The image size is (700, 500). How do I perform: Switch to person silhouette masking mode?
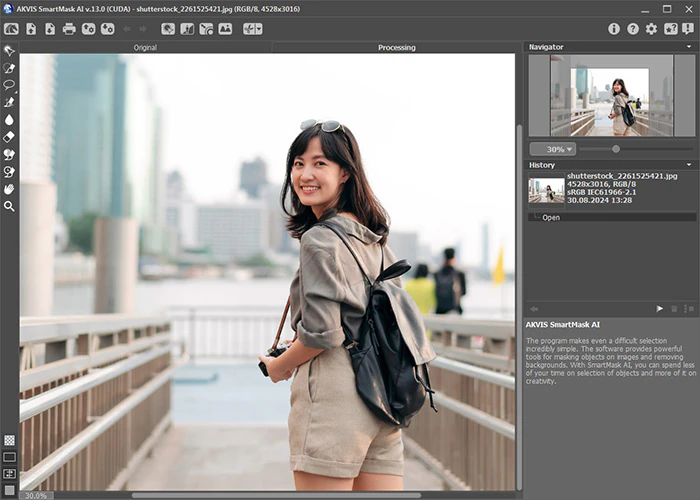(187, 29)
